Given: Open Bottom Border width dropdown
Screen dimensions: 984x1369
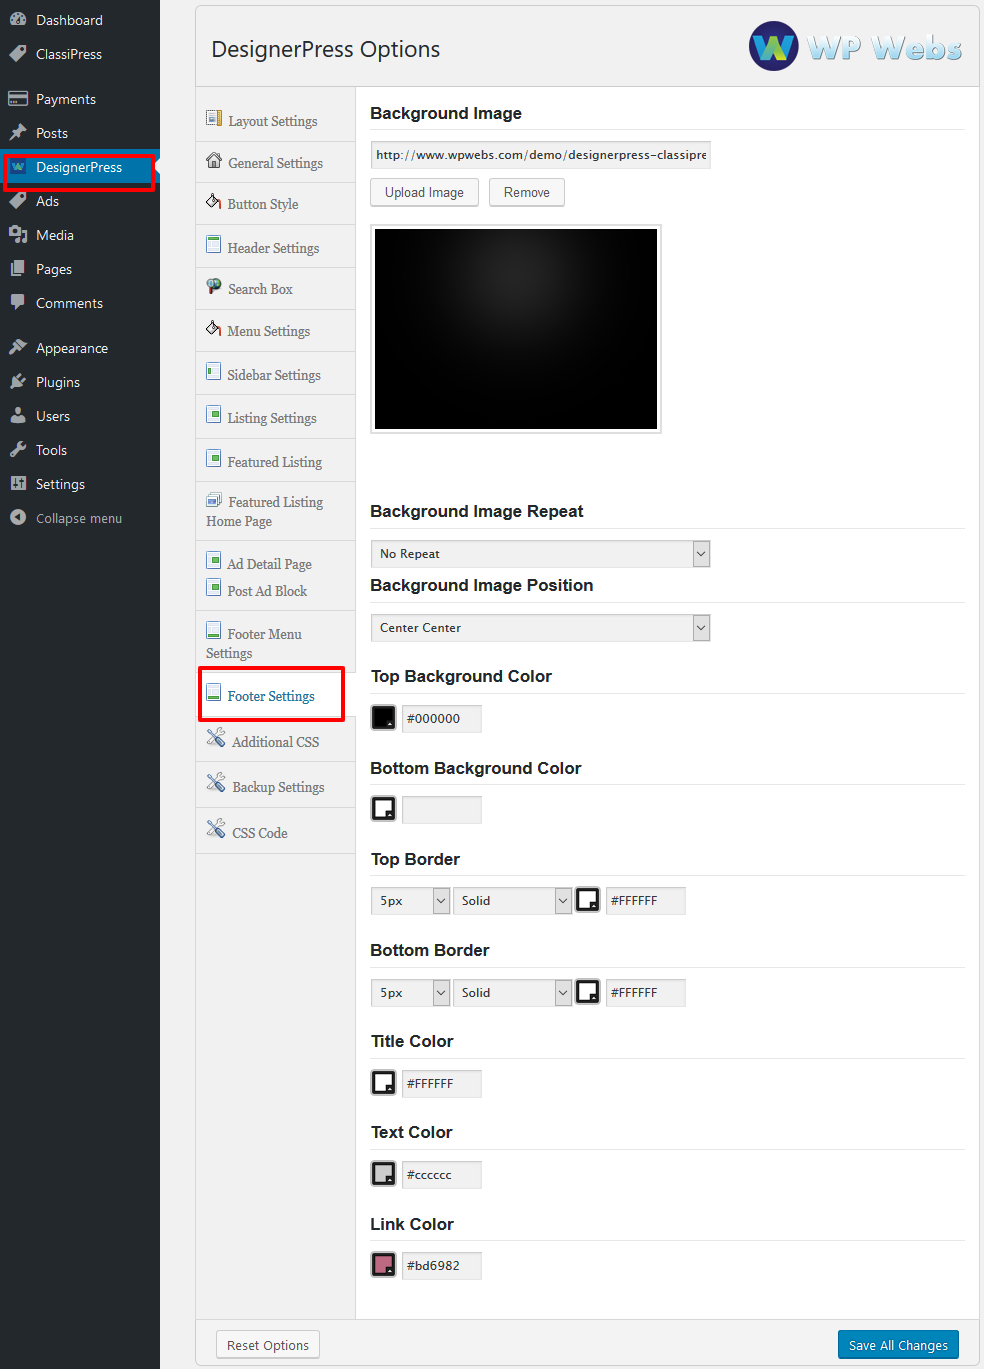Looking at the screenshot, I should tap(410, 993).
